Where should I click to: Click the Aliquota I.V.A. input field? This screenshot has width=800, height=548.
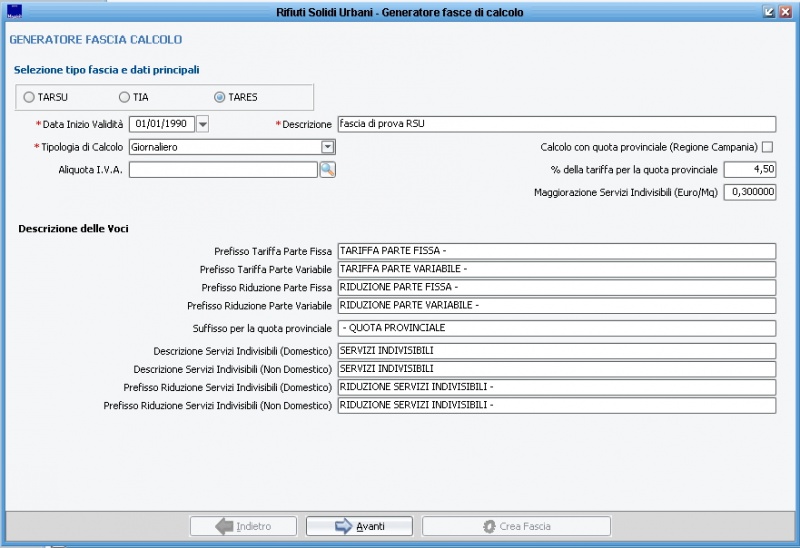(x=223, y=169)
